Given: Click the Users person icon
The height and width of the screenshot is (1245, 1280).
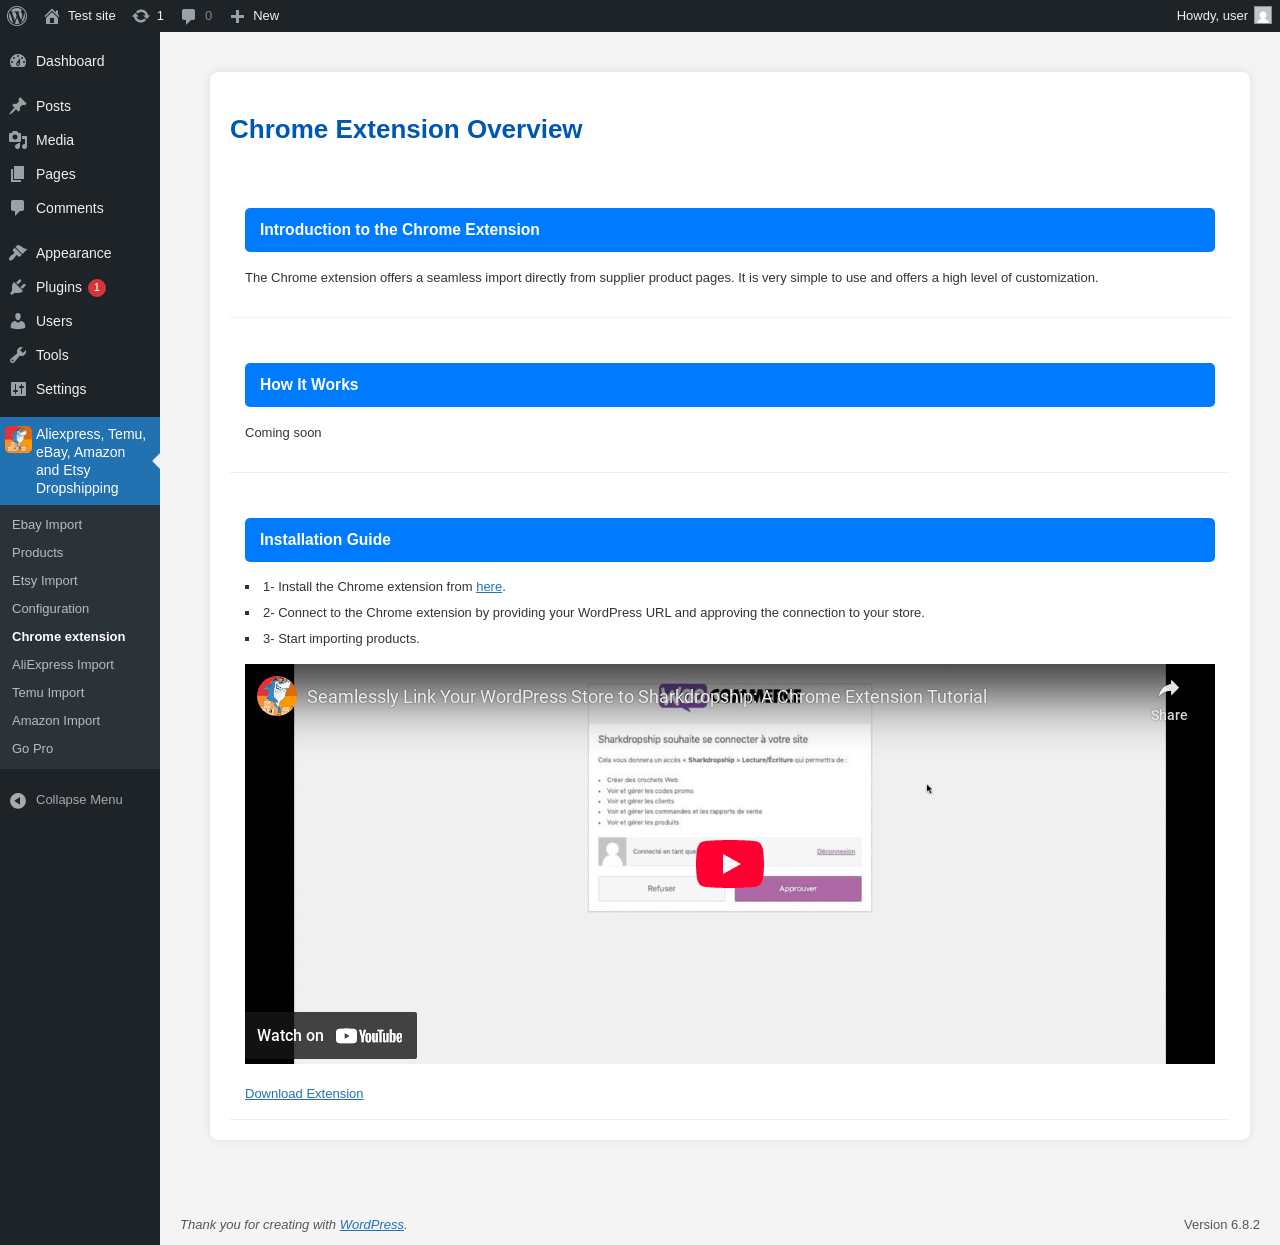Looking at the screenshot, I should click(18, 321).
